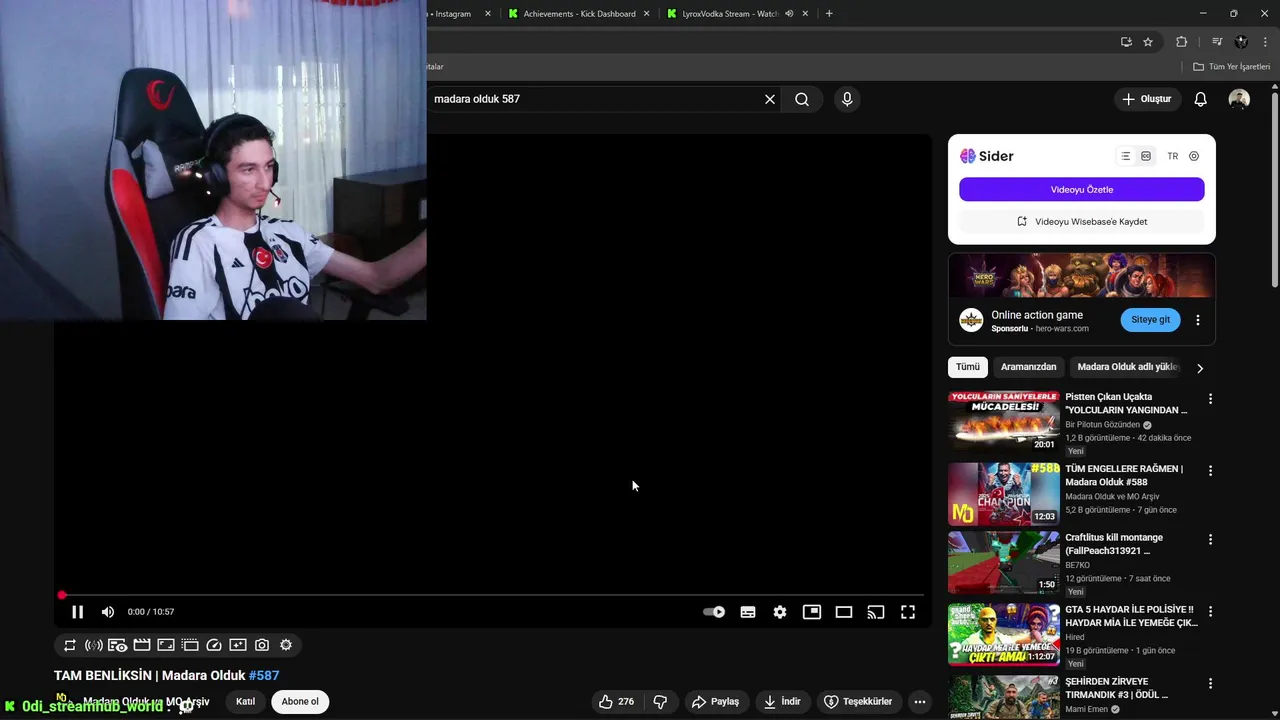Open the player settings gear
Image resolution: width=1280 pixels, height=720 pixels.
click(780, 612)
